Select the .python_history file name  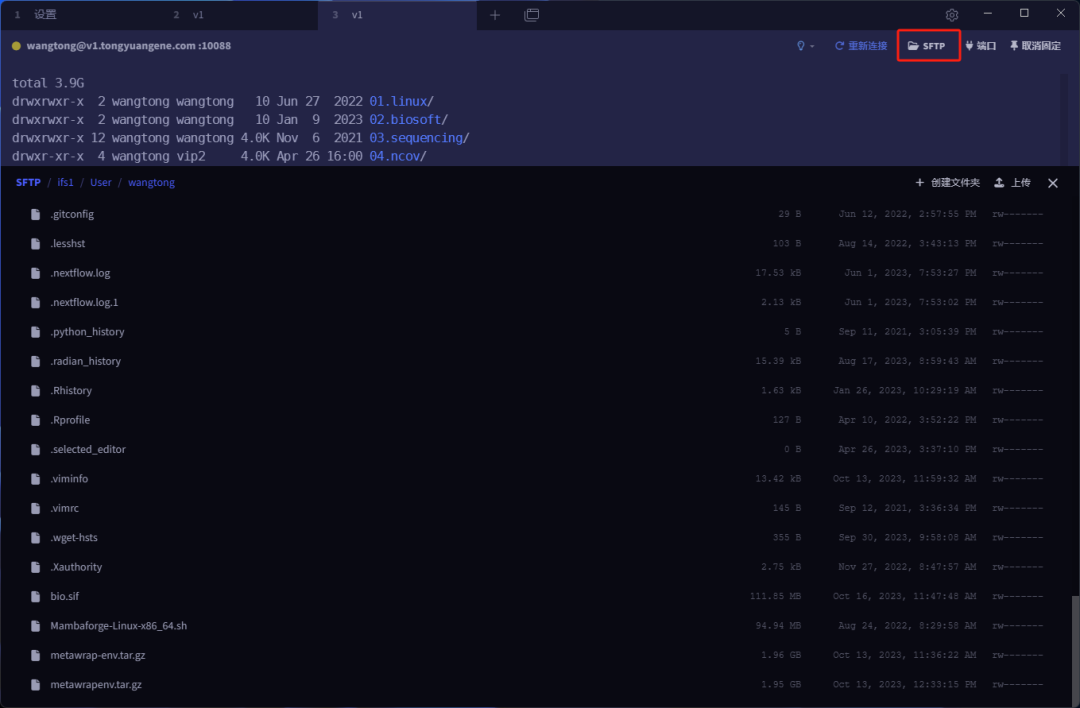(87, 332)
